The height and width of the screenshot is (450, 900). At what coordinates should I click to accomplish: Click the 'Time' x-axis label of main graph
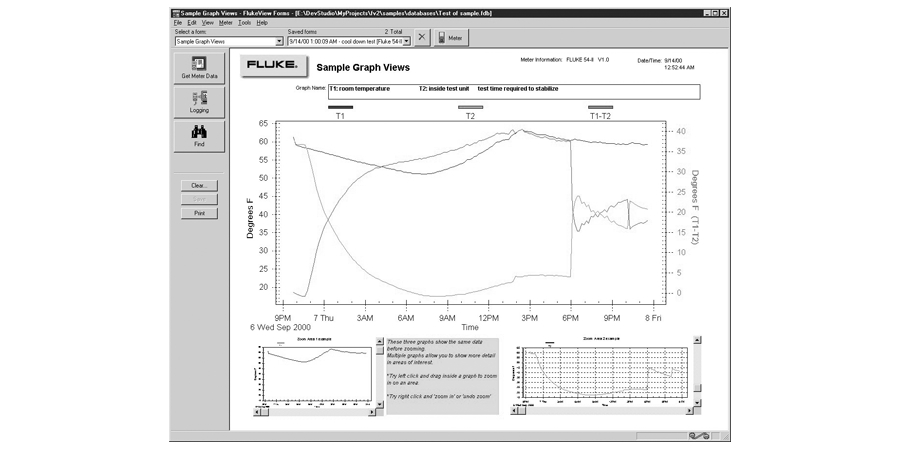[x=470, y=327]
